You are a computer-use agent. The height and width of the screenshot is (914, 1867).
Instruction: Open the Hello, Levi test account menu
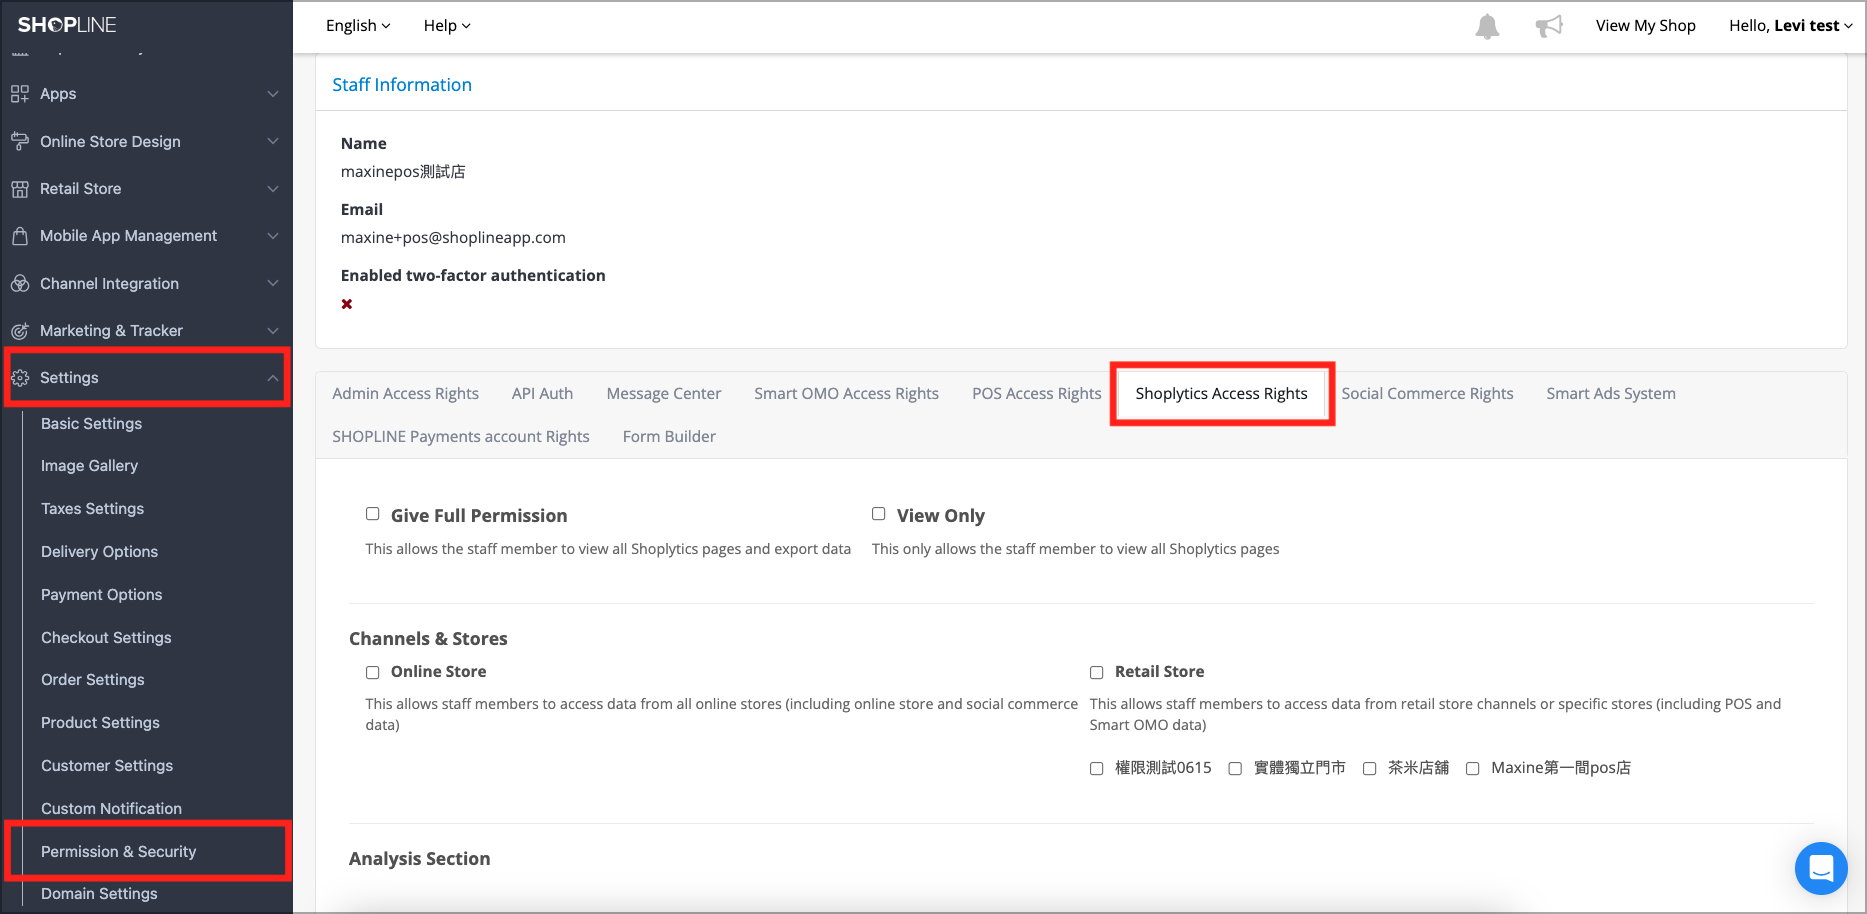pos(1791,26)
